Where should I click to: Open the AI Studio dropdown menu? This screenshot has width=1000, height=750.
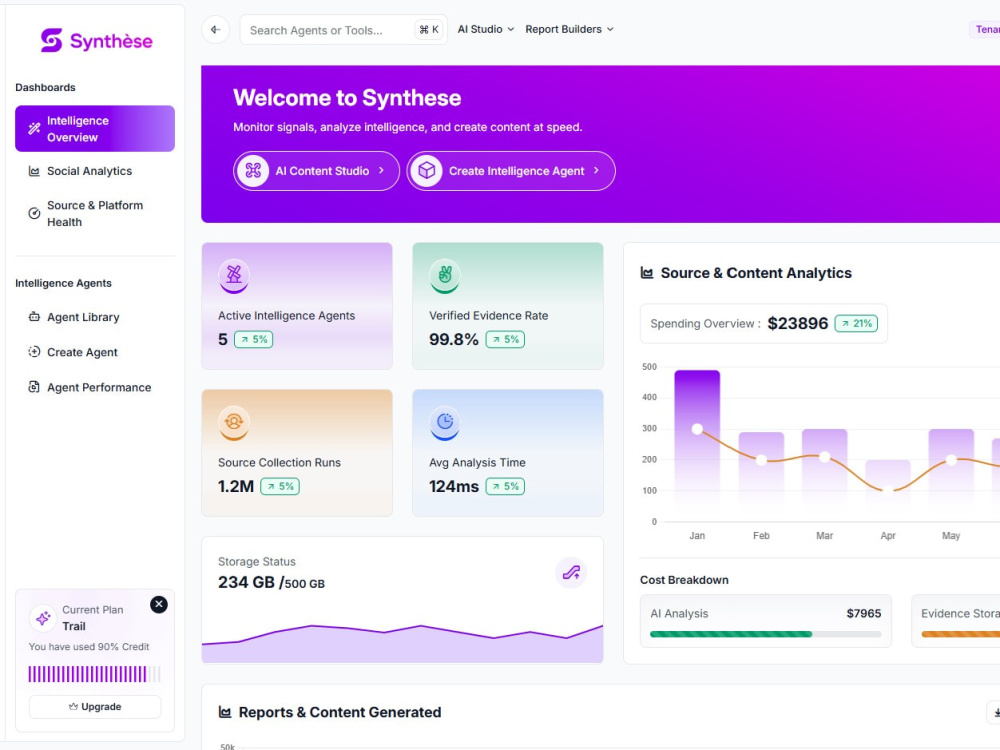tap(486, 29)
